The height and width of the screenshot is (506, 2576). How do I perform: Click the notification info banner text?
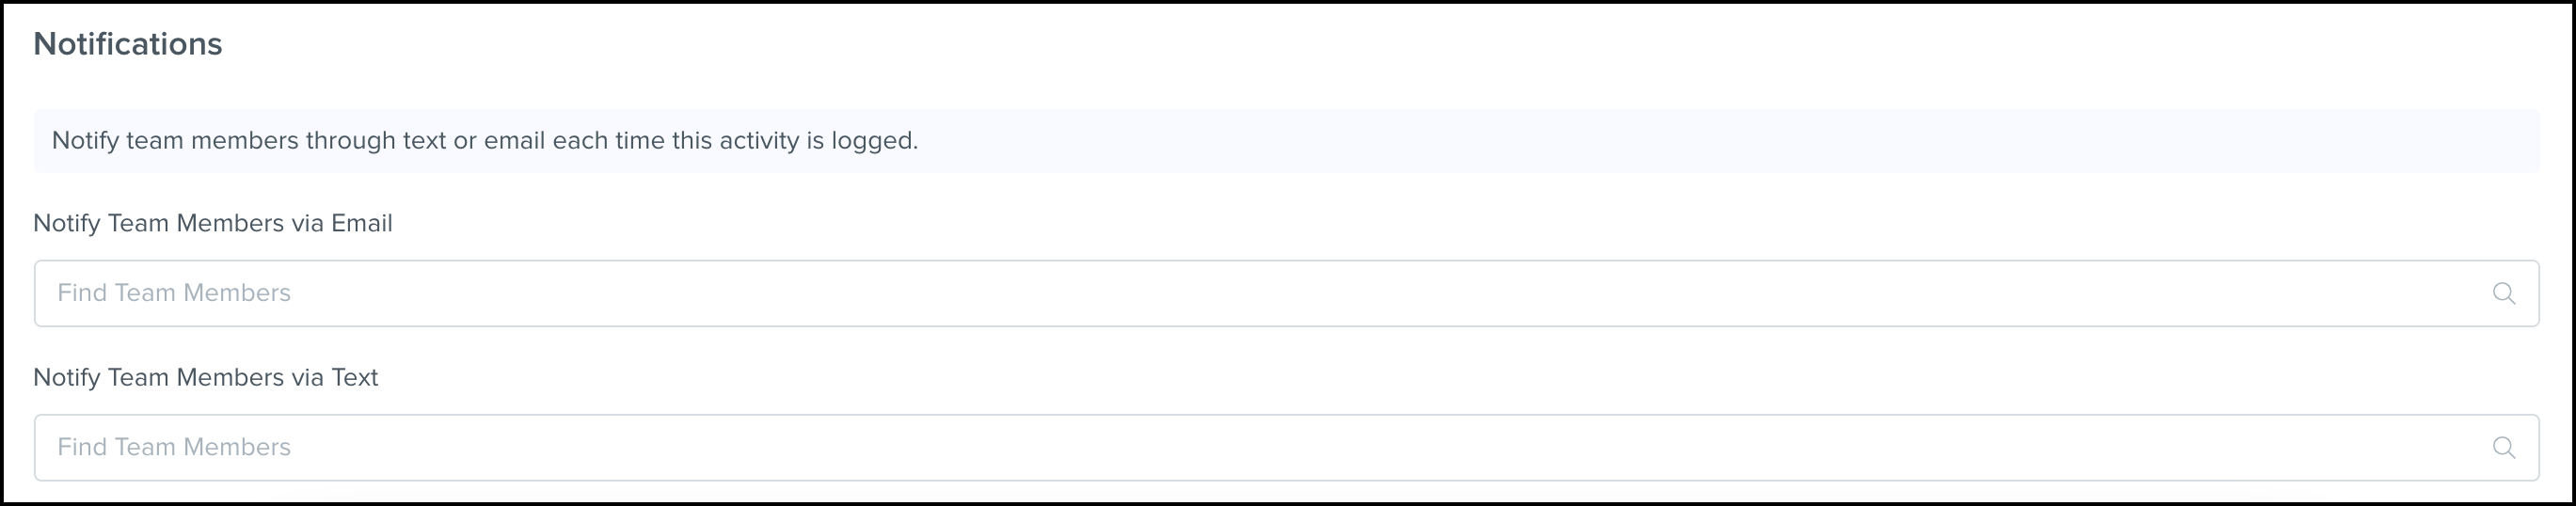[x=485, y=141]
